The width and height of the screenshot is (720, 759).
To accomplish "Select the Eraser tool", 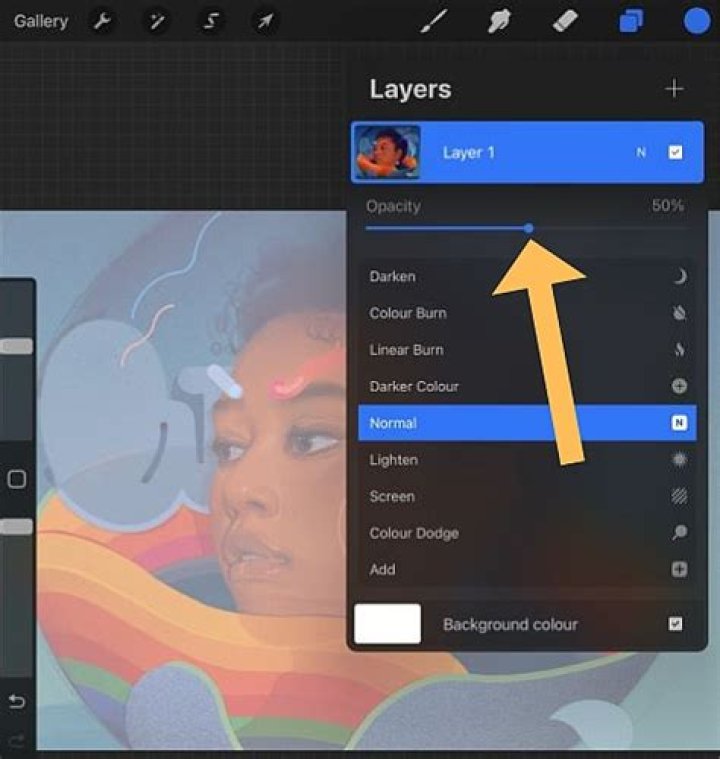I will (x=566, y=21).
